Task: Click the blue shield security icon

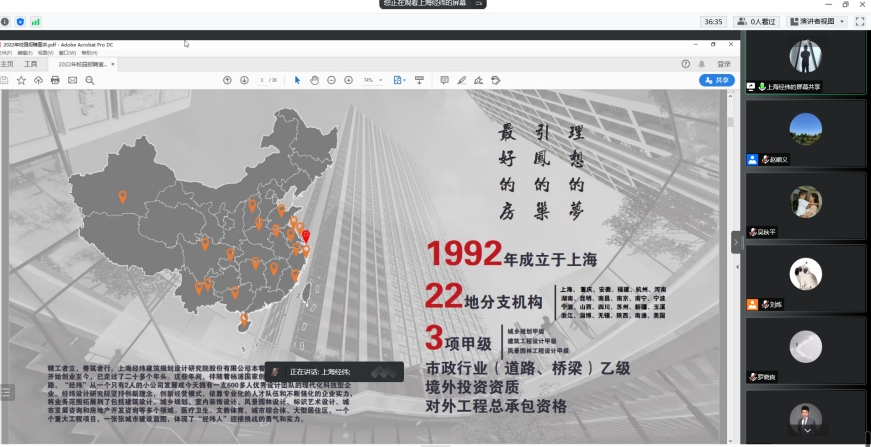Action: (21, 22)
